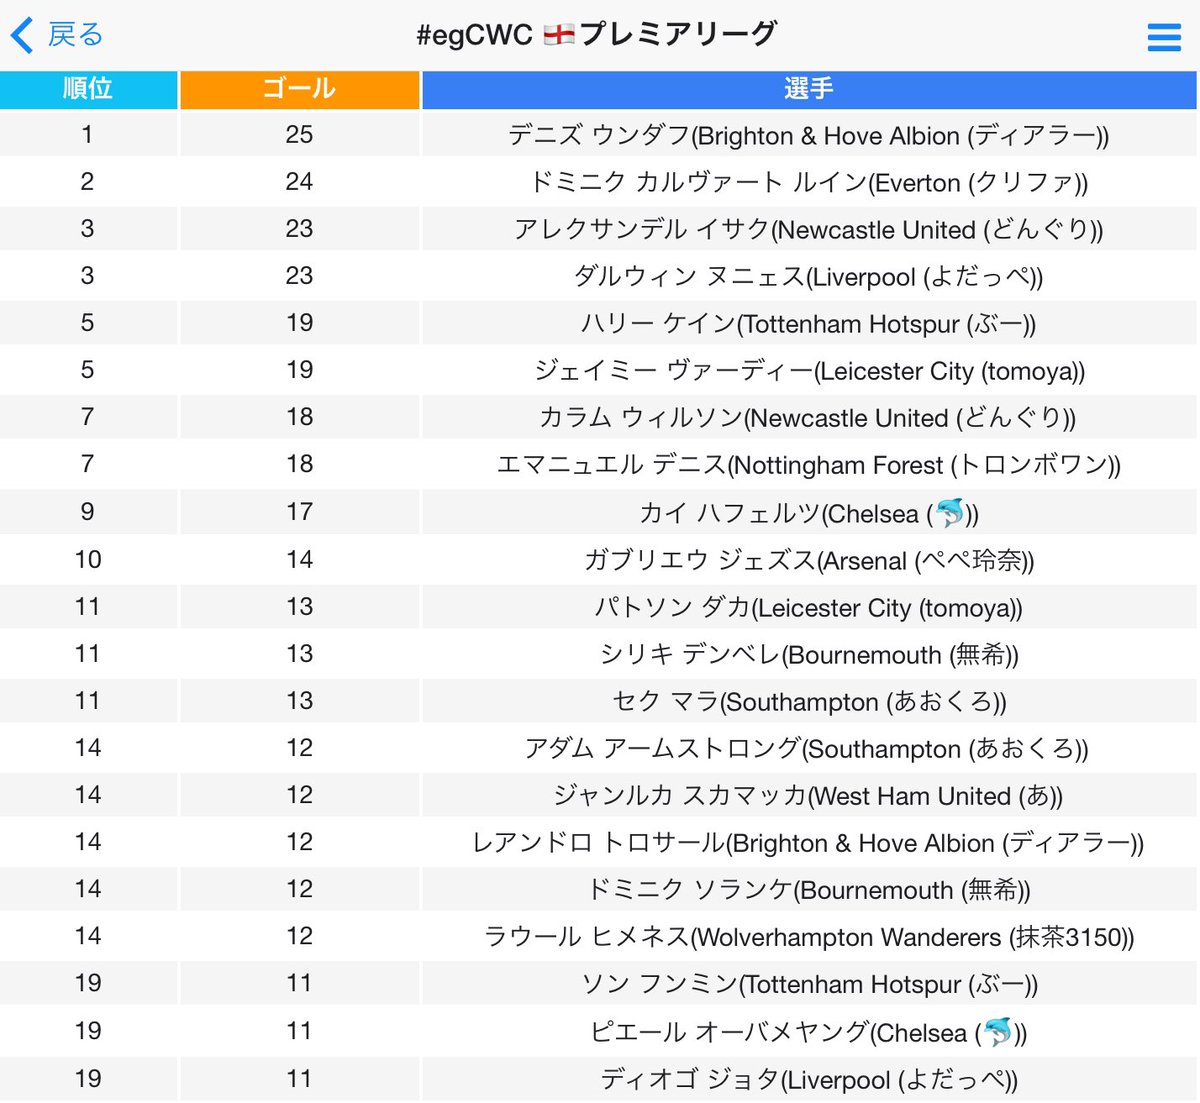Sort by ゴール column header
1200x1103 pixels.
(299, 89)
